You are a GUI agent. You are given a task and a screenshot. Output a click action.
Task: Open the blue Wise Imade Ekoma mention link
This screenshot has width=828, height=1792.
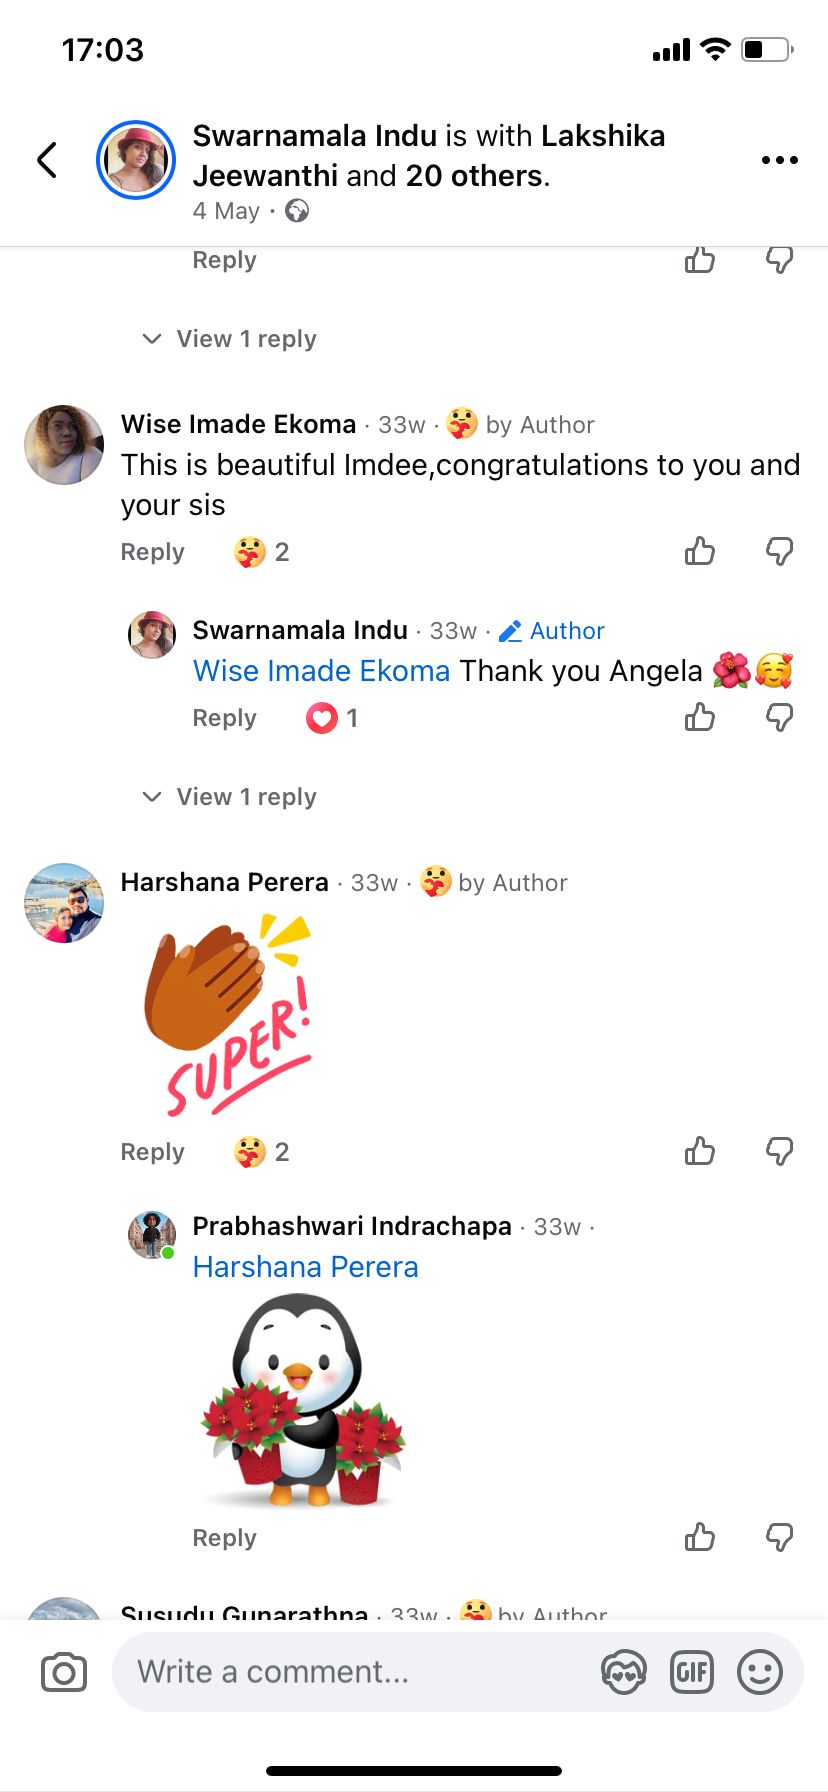coord(321,671)
